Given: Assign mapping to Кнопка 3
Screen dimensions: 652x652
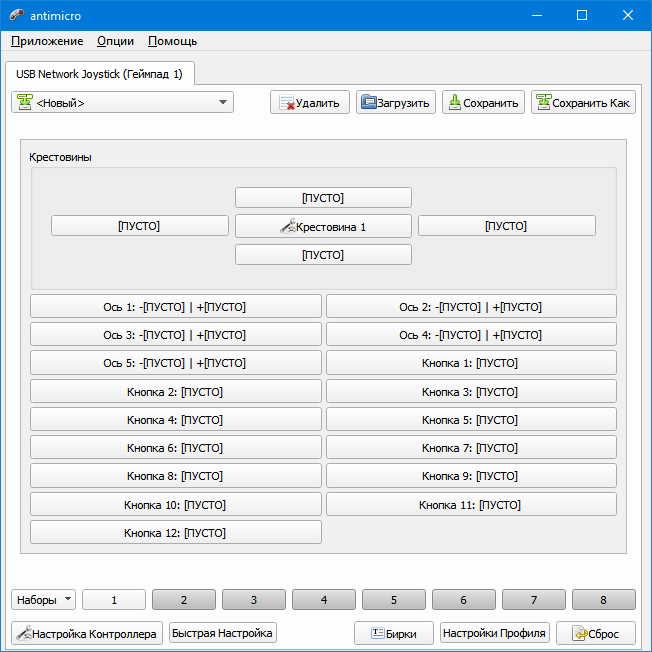Looking at the screenshot, I should click(x=471, y=391).
